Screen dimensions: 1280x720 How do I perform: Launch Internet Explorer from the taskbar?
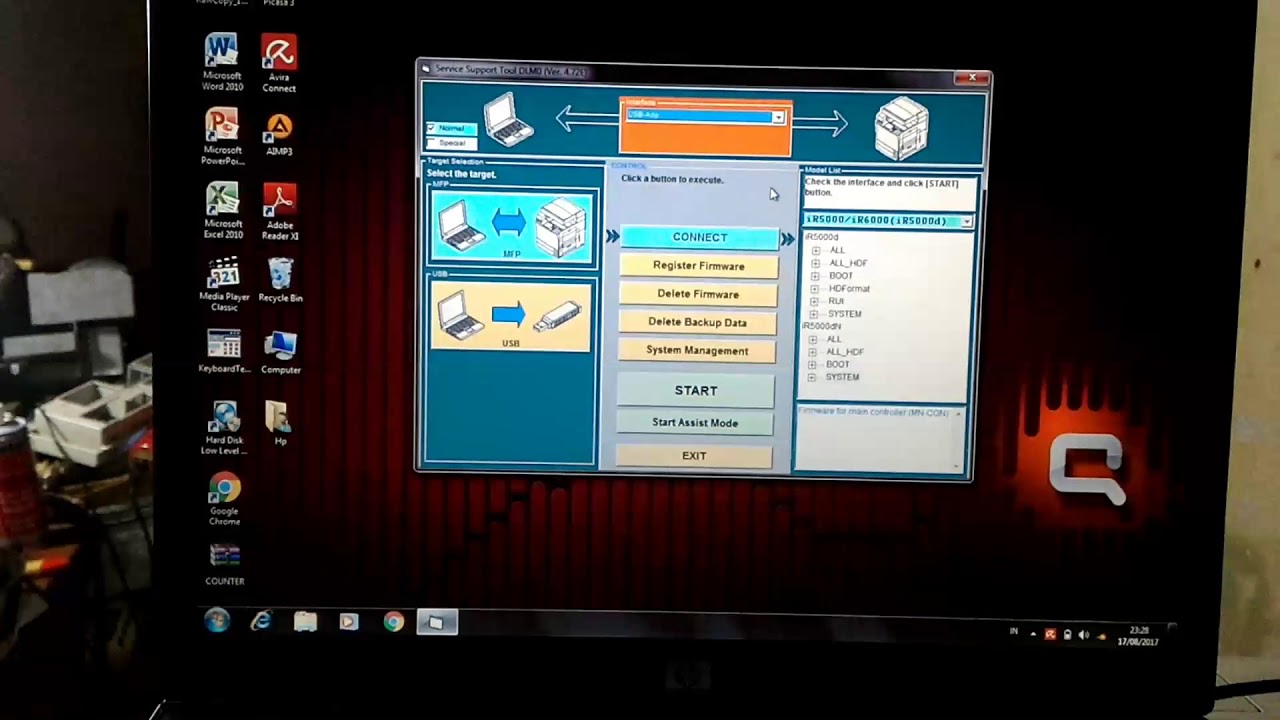261,621
